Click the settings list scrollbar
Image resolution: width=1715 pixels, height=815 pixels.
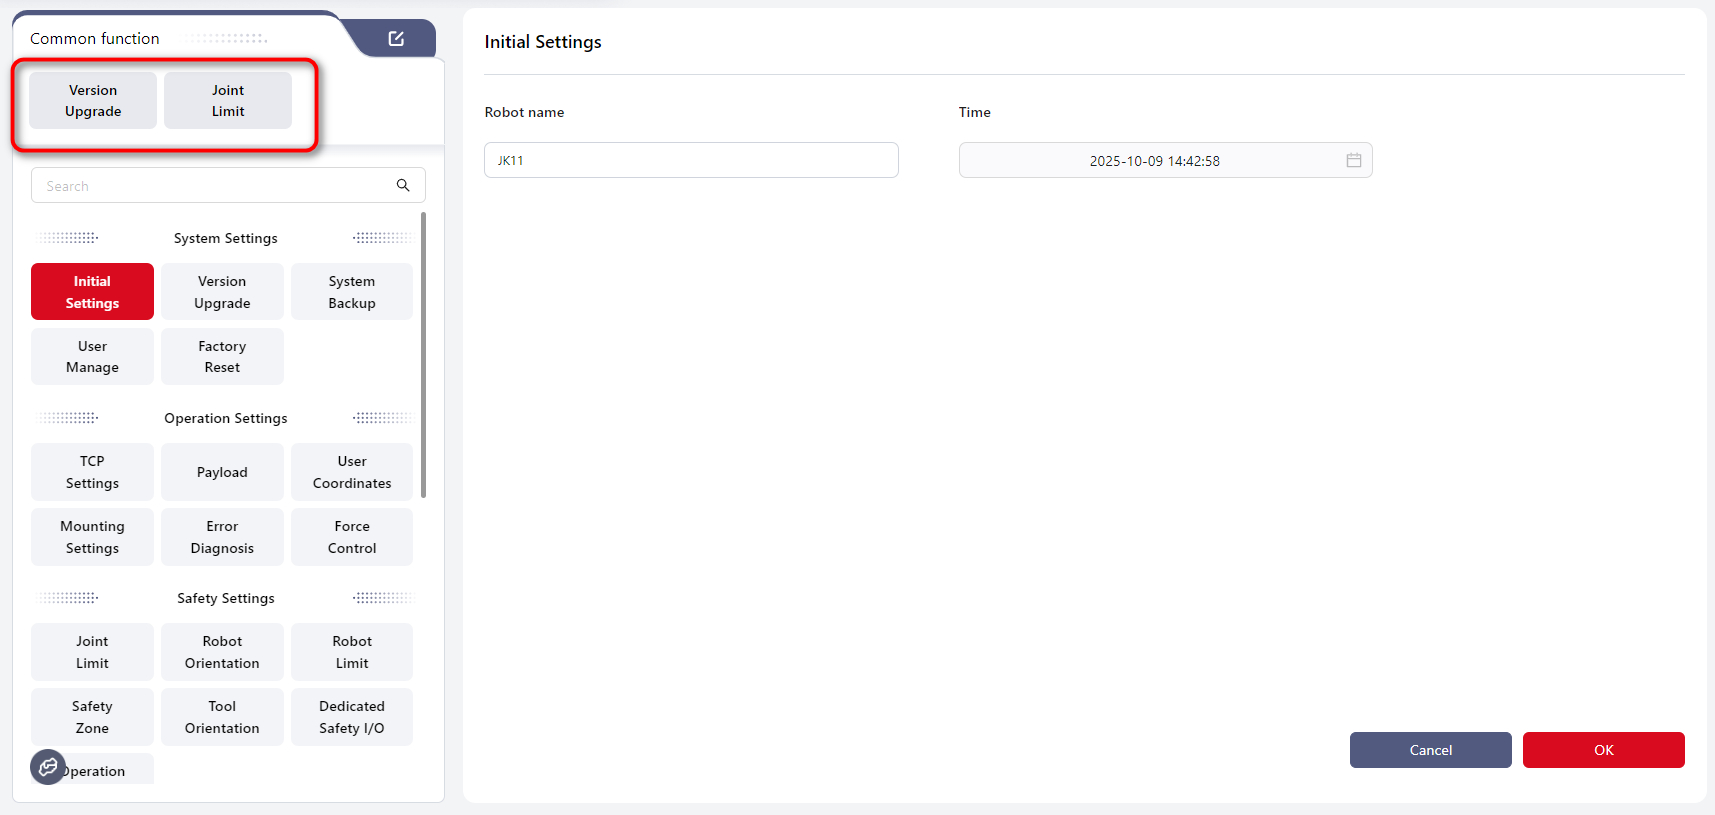point(424,355)
